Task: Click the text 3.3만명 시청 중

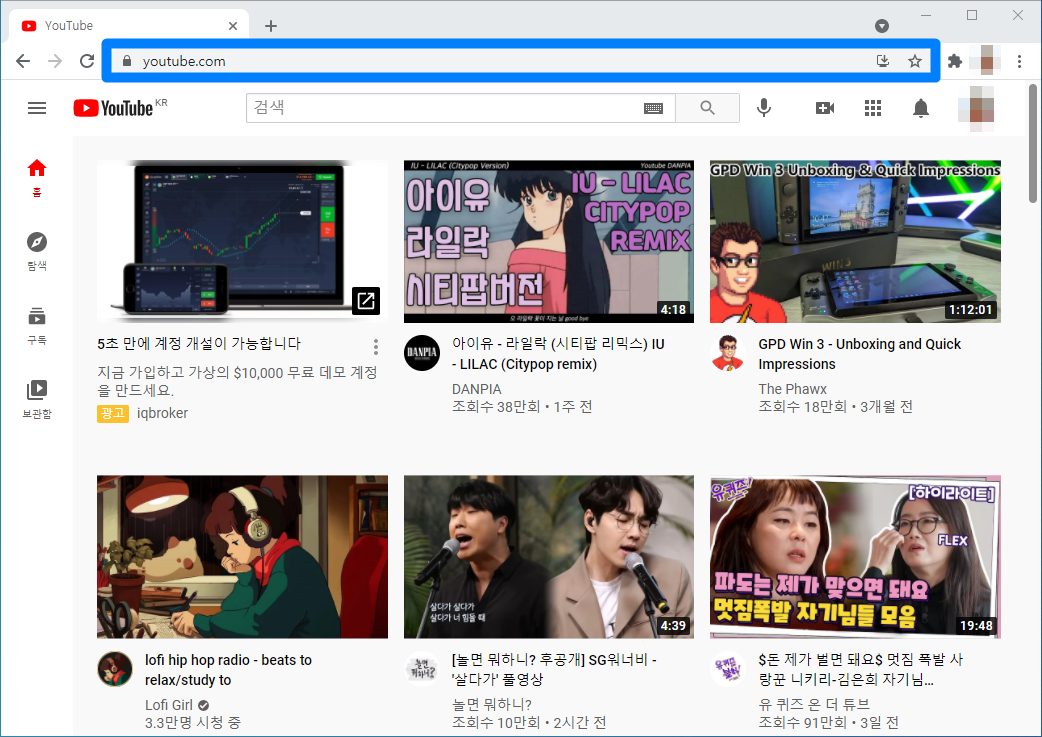Action: (x=193, y=723)
